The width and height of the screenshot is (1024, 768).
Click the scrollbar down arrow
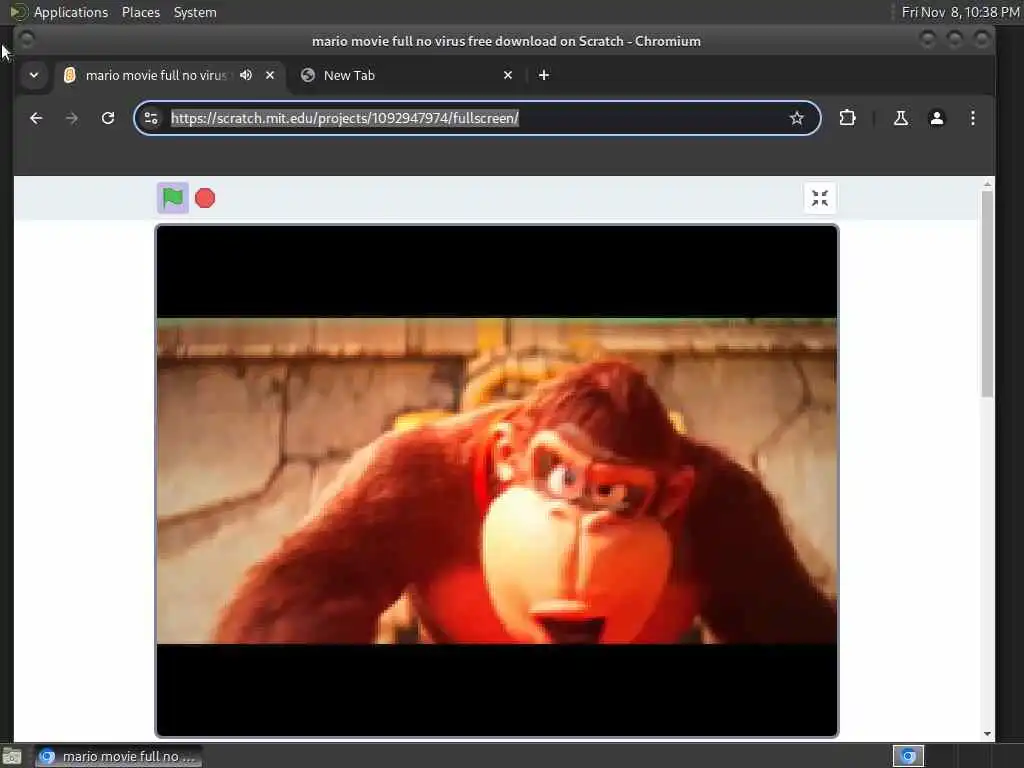pyautogui.click(x=987, y=734)
